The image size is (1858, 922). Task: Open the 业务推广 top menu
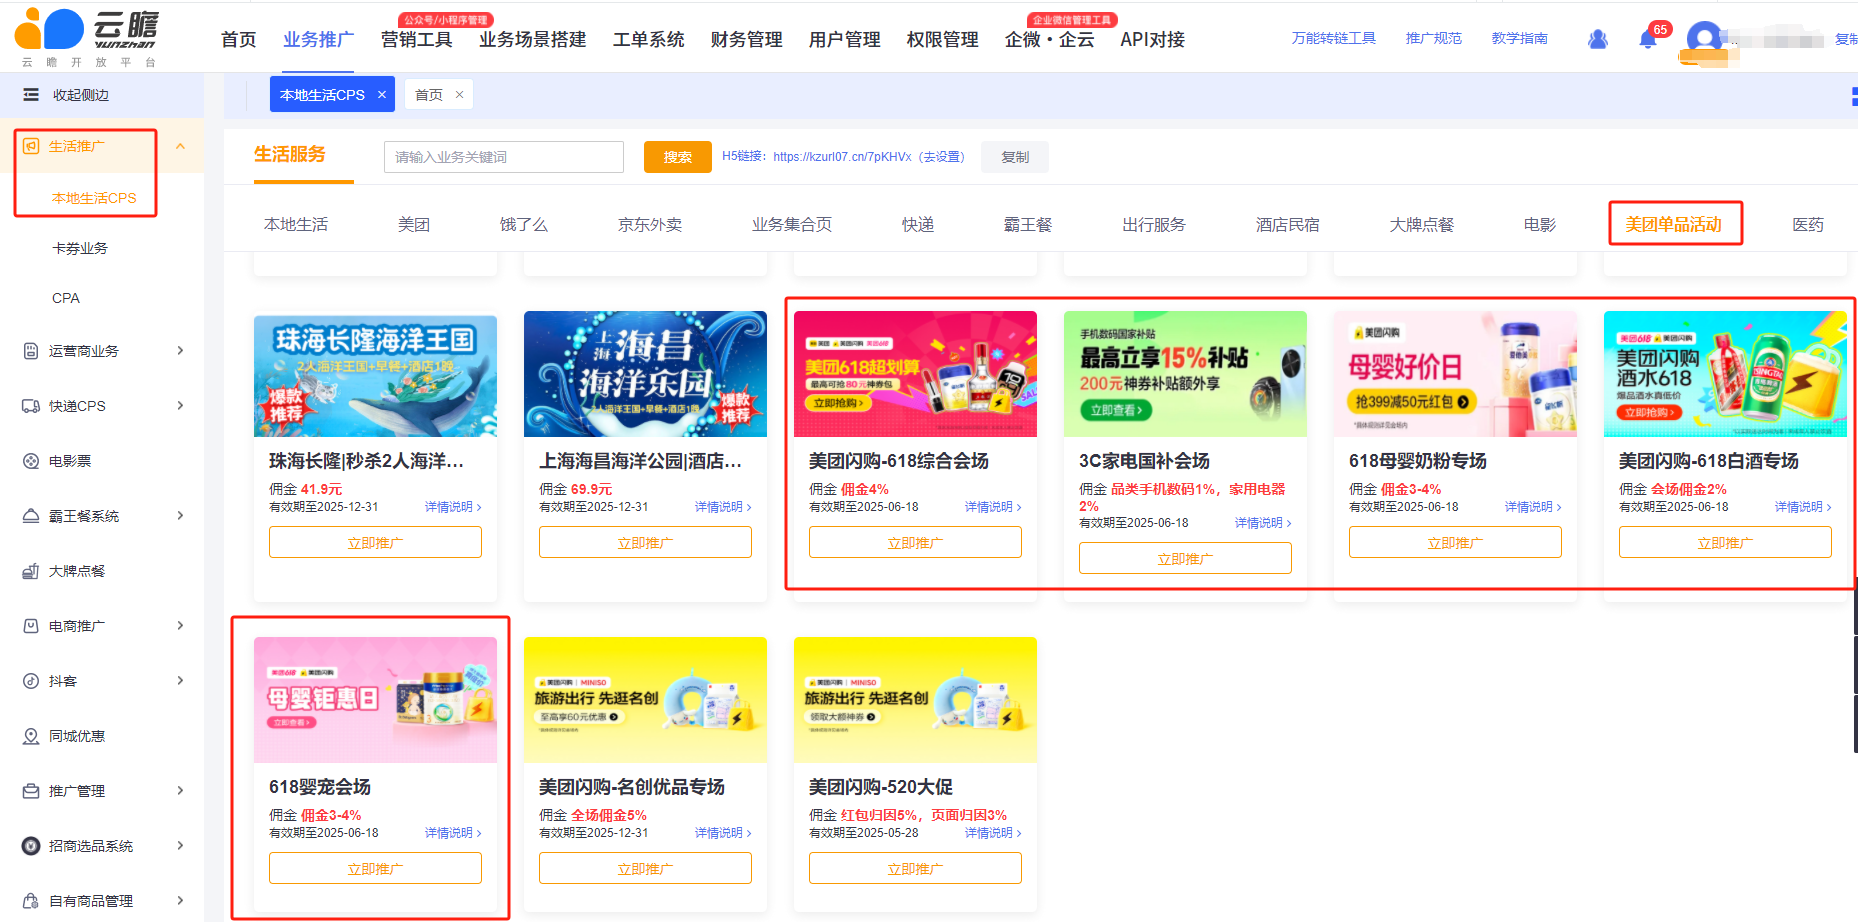[x=318, y=40]
